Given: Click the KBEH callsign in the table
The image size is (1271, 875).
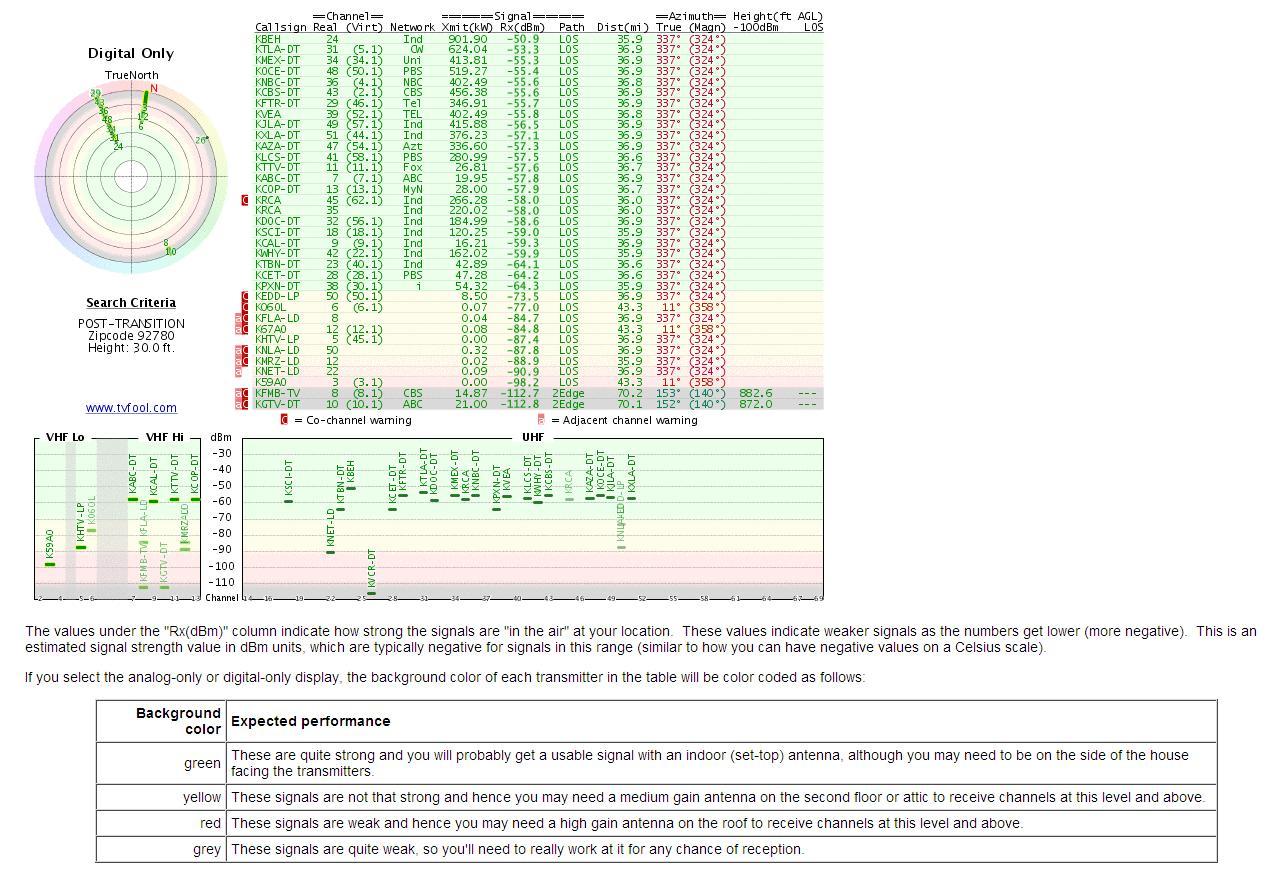Looking at the screenshot, I should 268,39.
